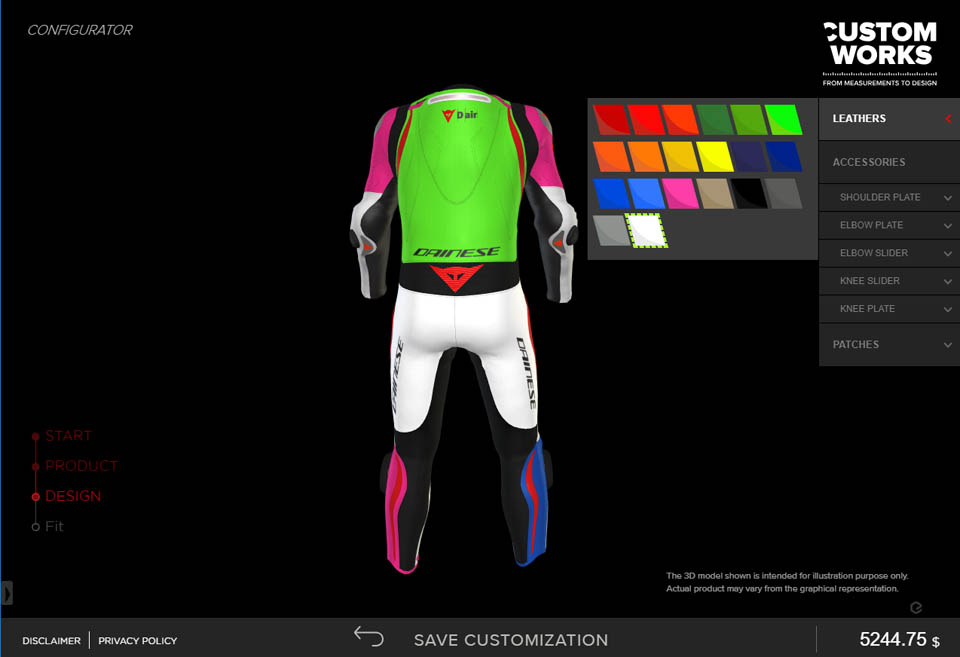Select the black leather color swatch
Image resolution: width=960 pixels, height=657 pixels.
[749, 193]
